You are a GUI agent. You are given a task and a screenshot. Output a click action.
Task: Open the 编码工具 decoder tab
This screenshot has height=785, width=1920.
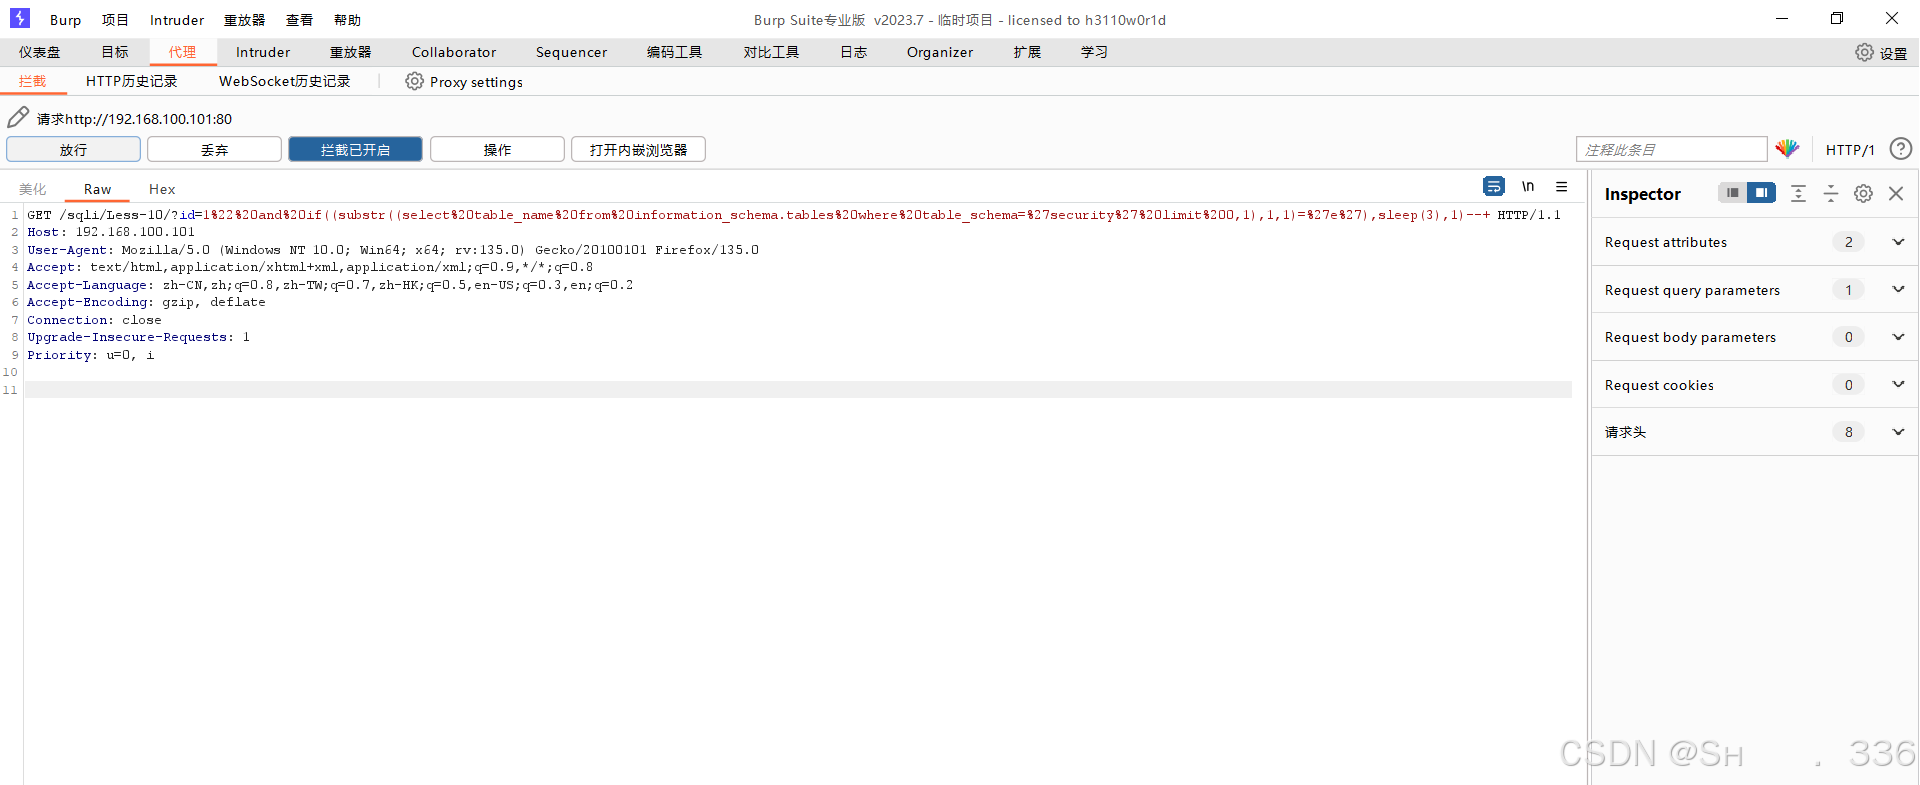[674, 52]
